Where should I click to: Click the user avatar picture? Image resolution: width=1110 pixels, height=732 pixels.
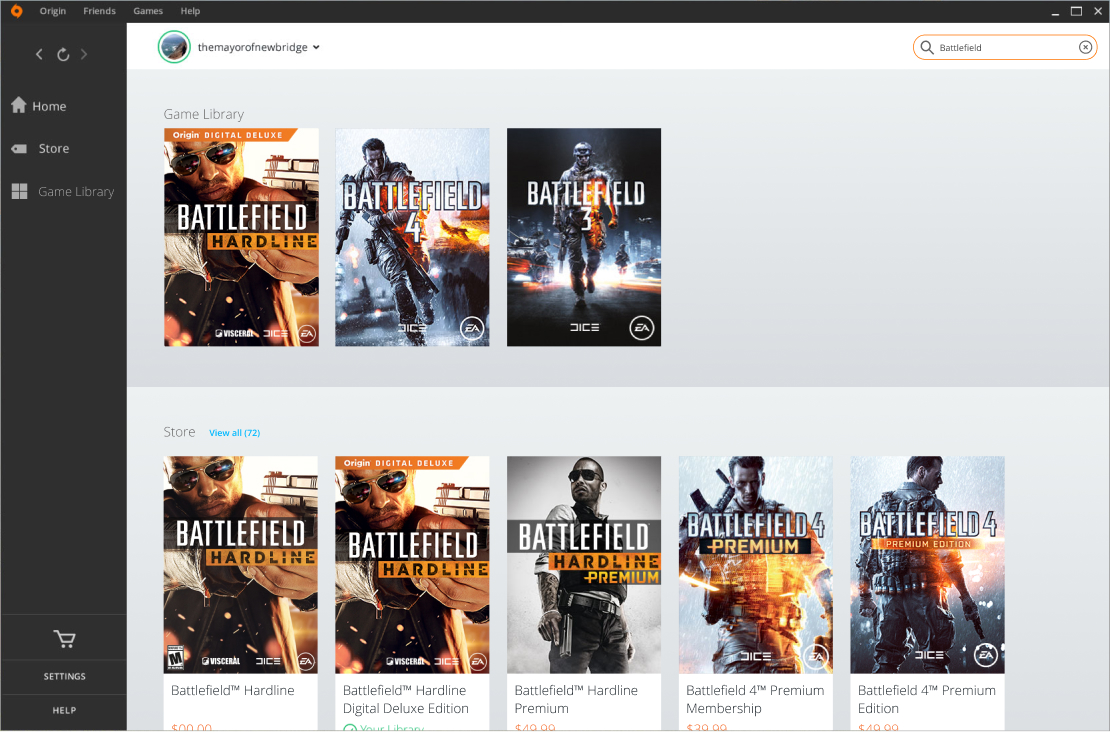[x=174, y=47]
